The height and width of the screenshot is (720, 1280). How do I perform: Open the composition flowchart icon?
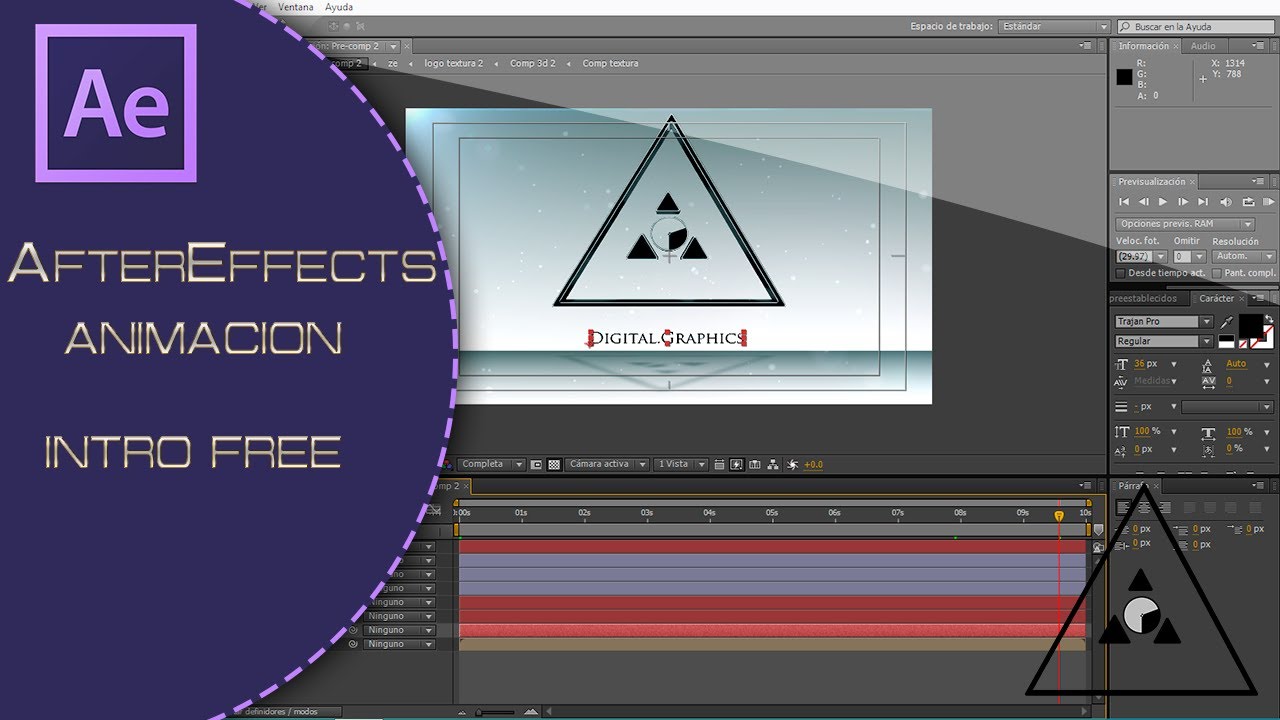pyautogui.click(x=774, y=464)
